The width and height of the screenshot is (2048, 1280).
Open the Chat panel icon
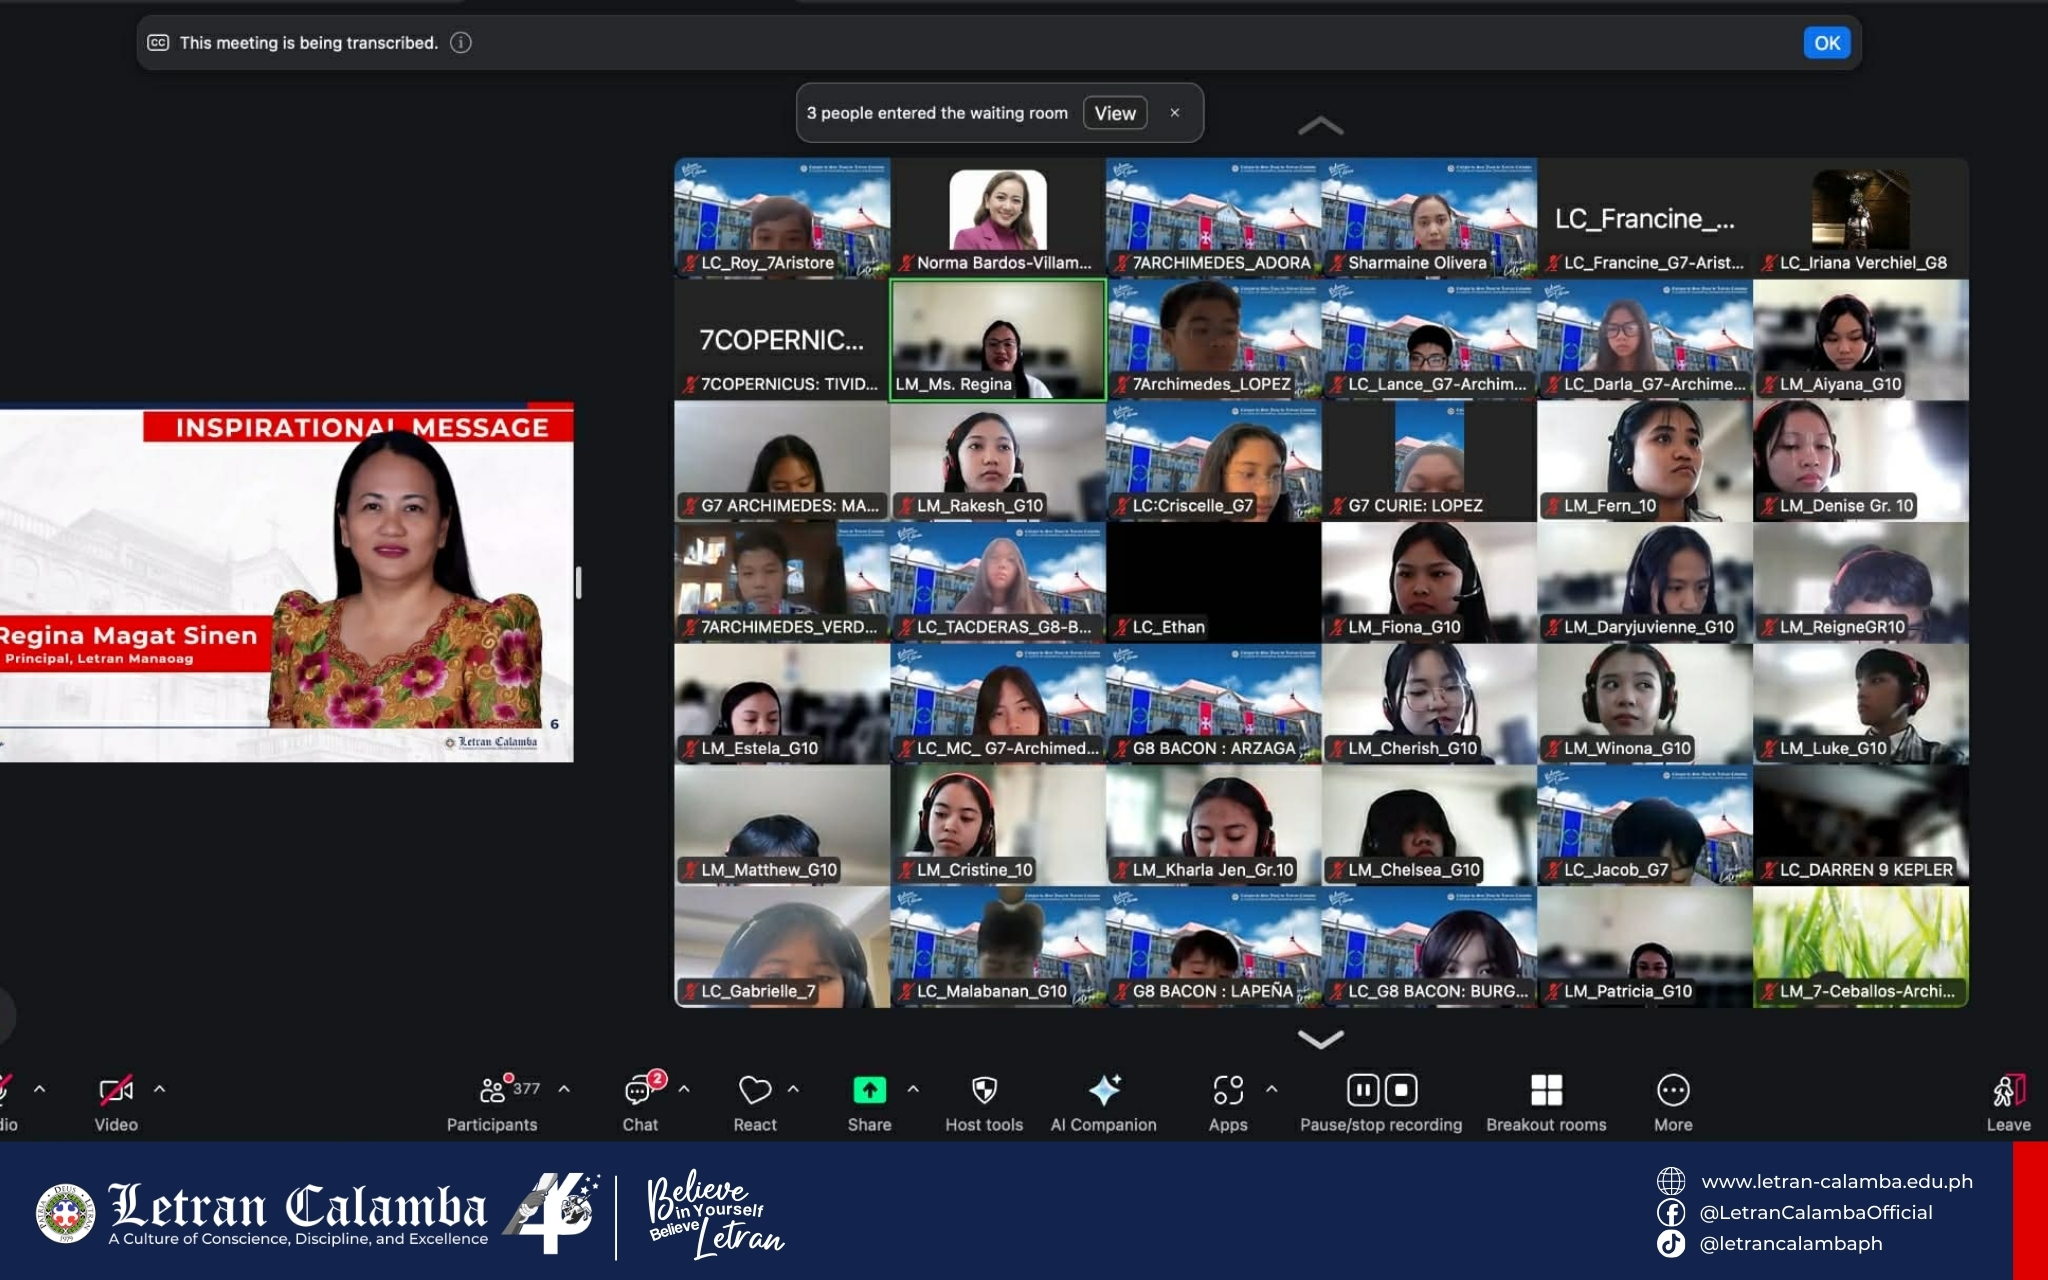[x=639, y=1091]
